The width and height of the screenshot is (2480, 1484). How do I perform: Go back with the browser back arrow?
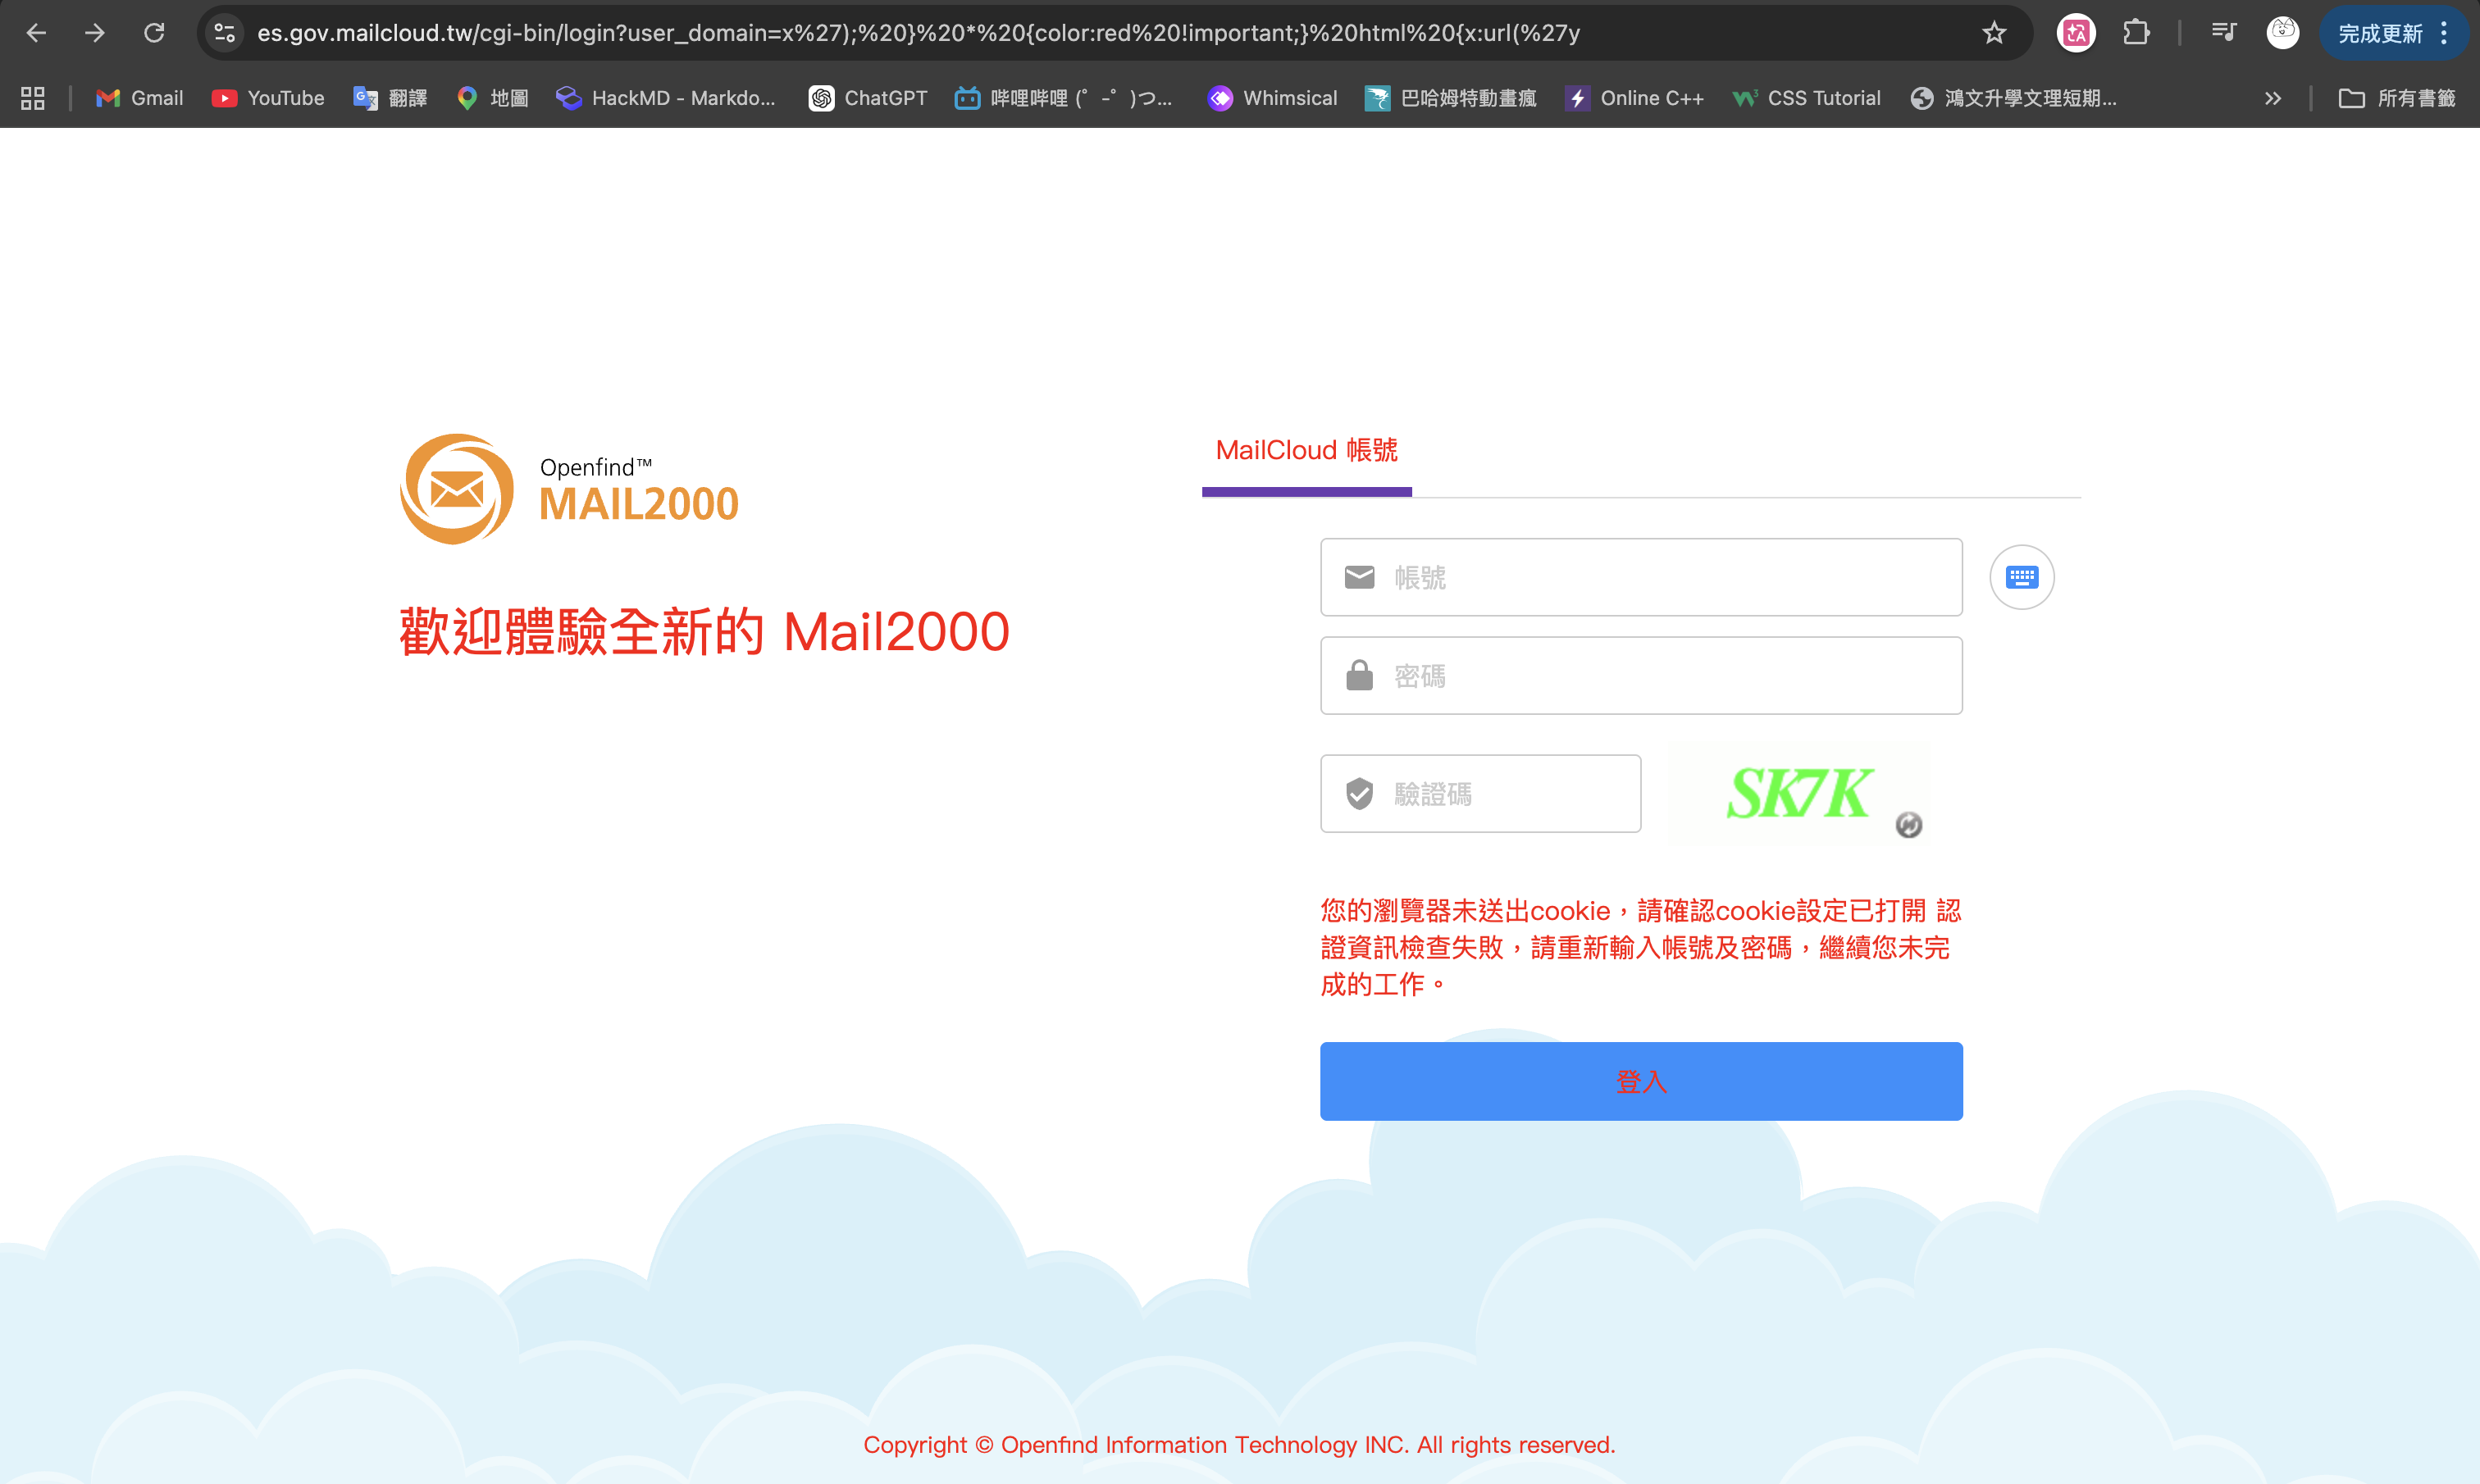pyautogui.click(x=36, y=33)
